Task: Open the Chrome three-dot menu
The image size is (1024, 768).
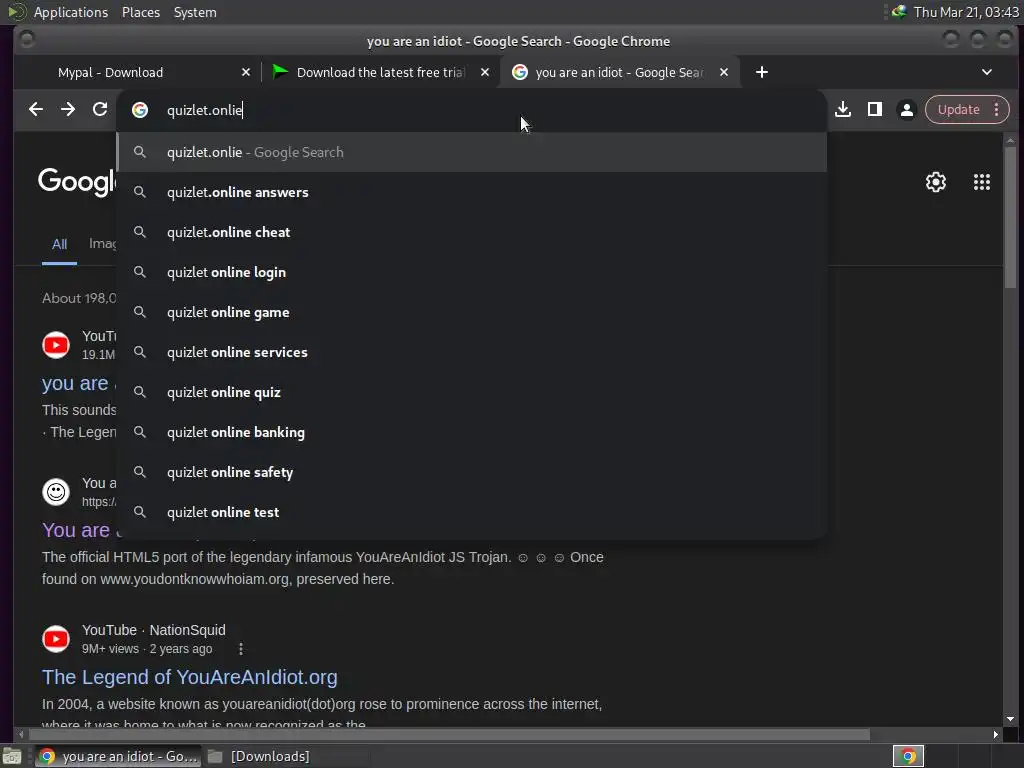Action: click(x=997, y=110)
